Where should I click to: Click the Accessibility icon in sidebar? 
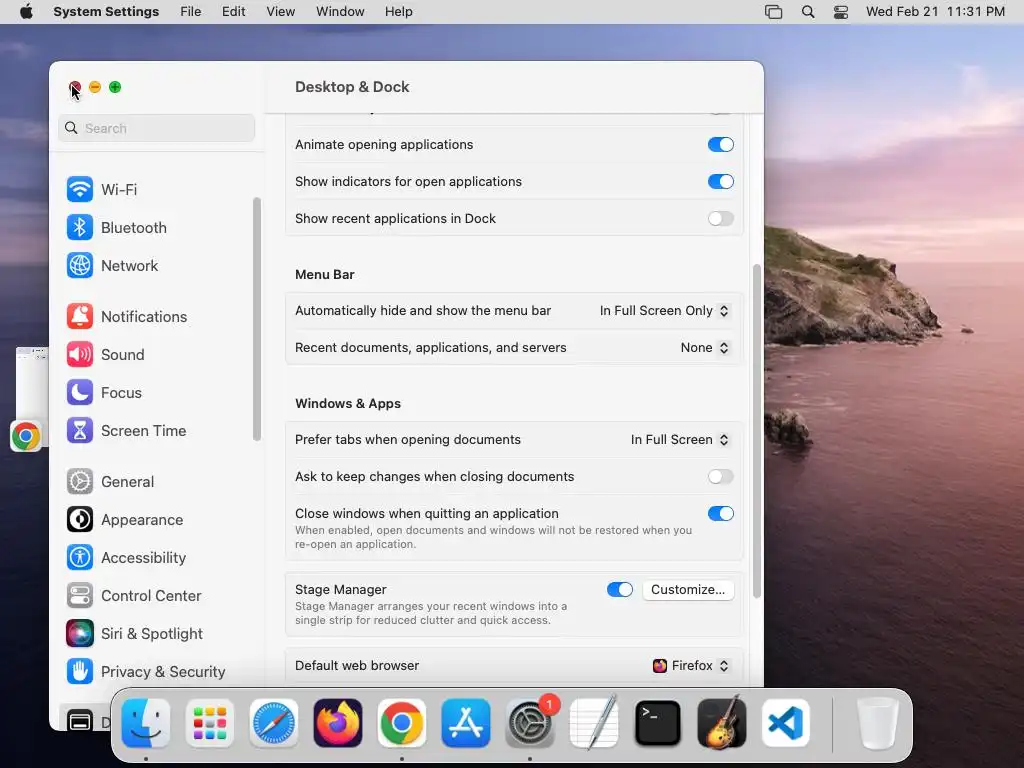[x=80, y=558]
